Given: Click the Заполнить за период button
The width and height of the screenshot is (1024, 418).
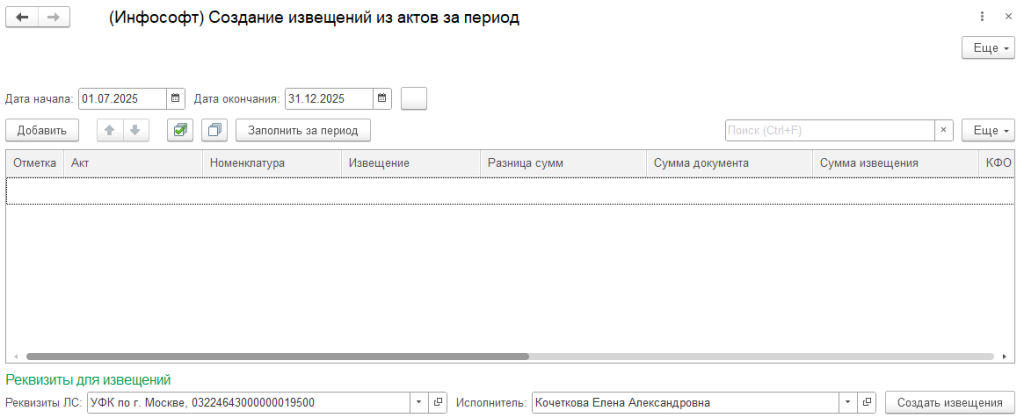Looking at the screenshot, I should [303, 130].
